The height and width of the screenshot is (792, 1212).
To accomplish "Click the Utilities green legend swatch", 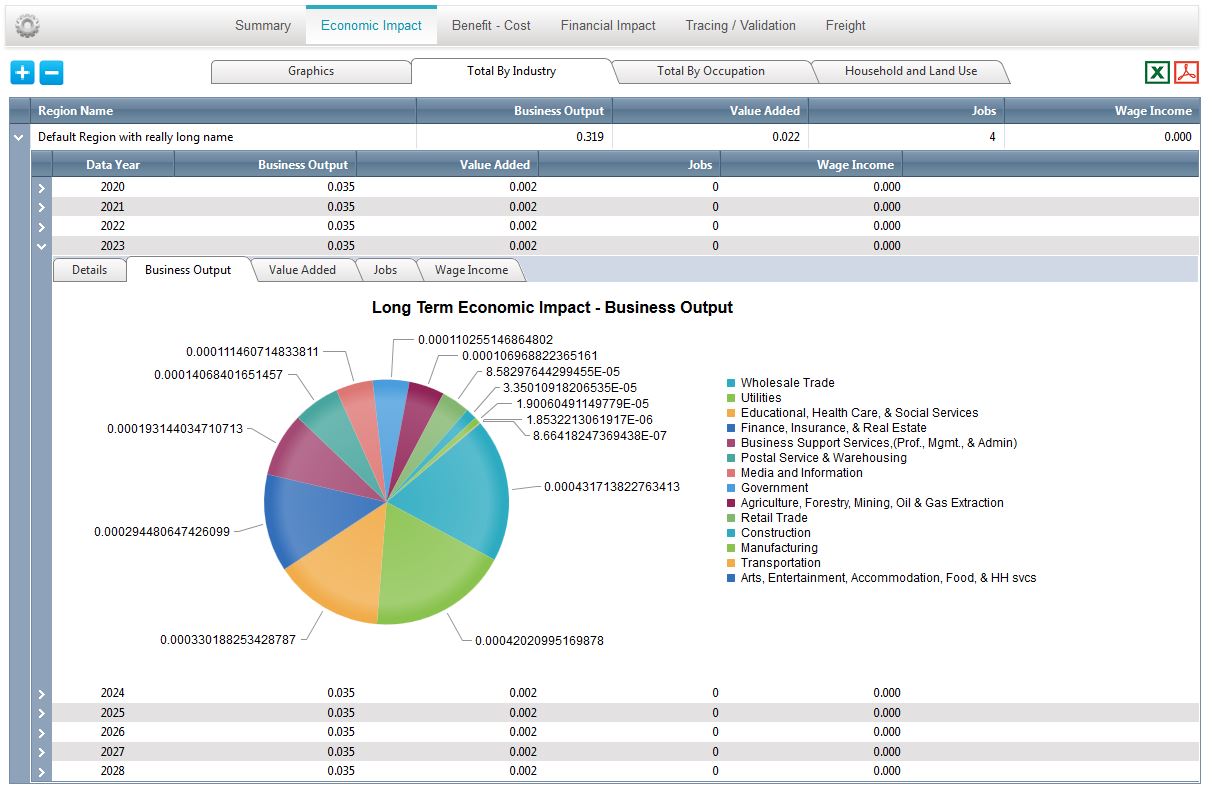I will pyautogui.click(x=731, y=398).
